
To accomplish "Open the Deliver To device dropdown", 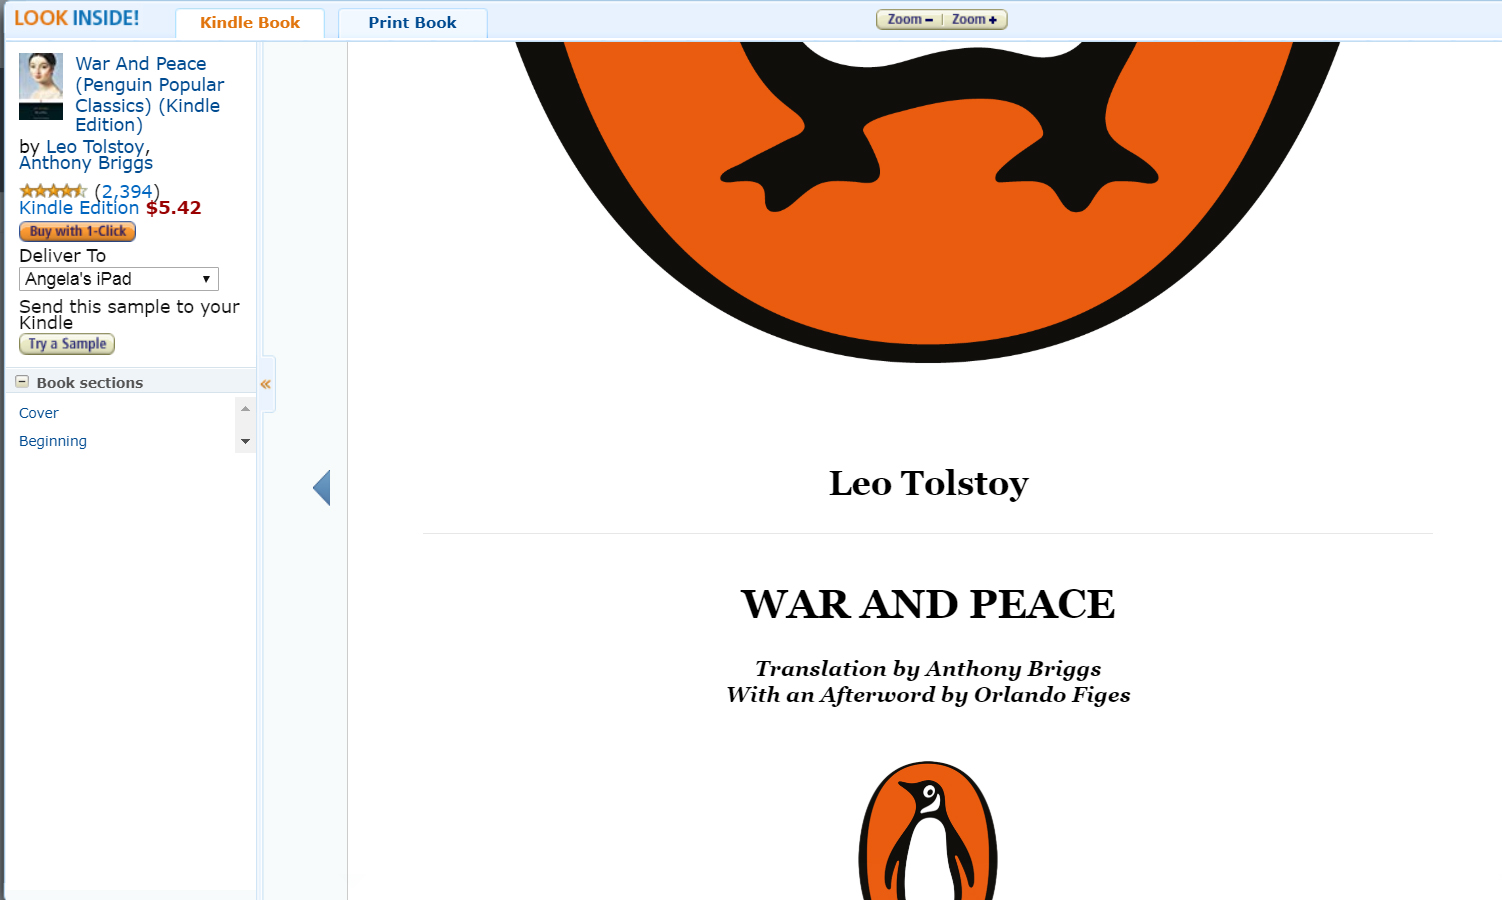I will click(x=119, y=279).
